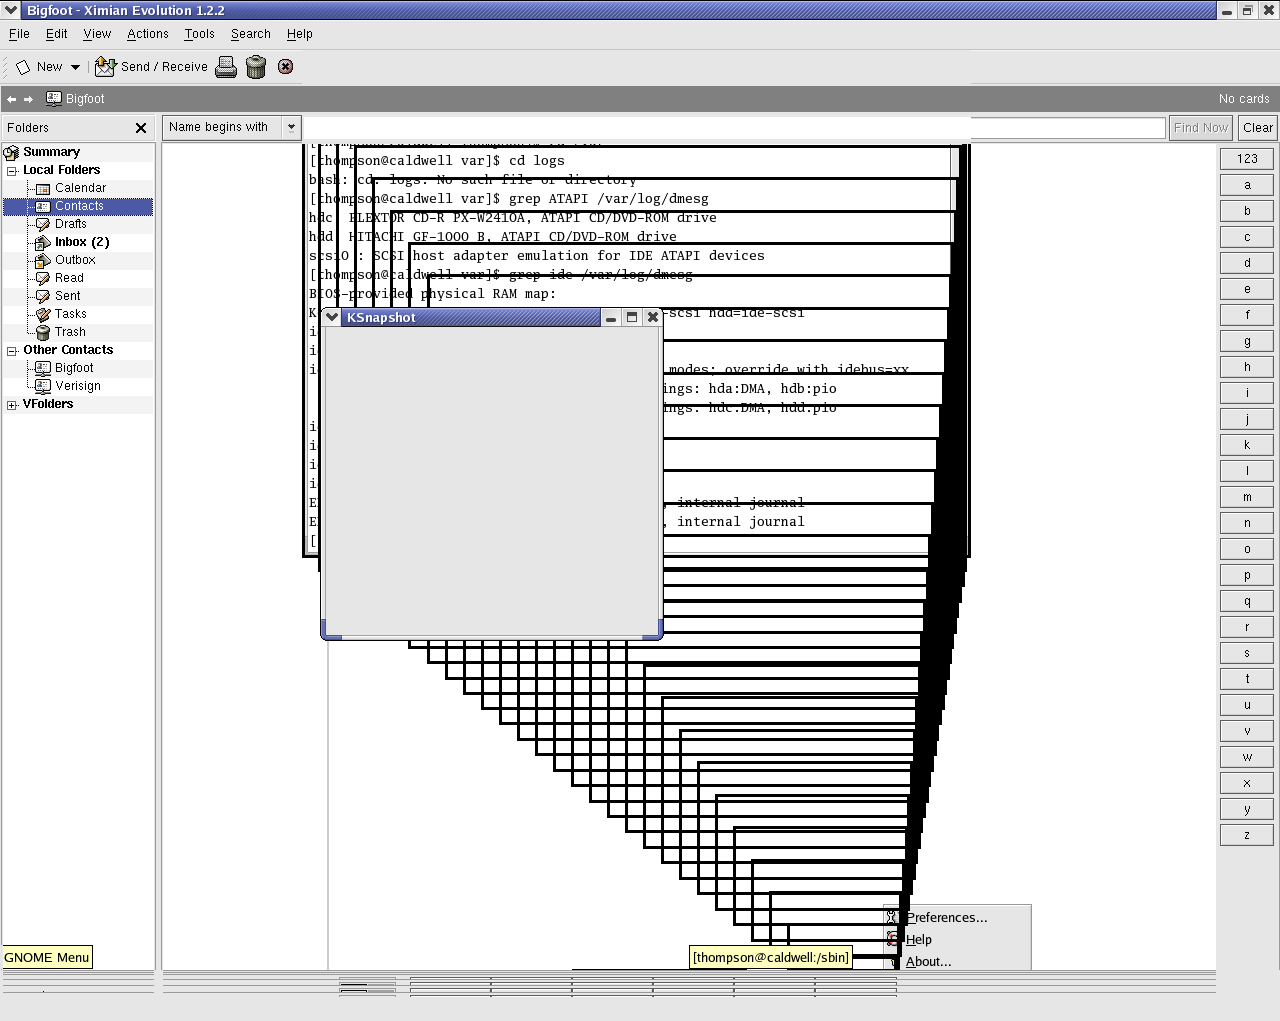Click the Print toolbar icon
1280x1021 pixels.
(226, 67)
